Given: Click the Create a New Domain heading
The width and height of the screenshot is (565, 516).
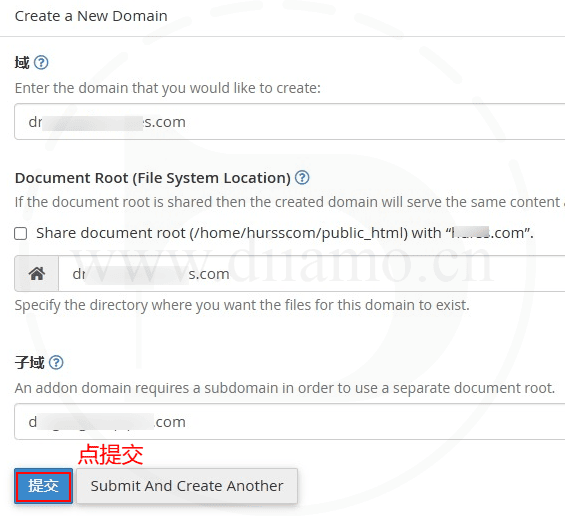Looking at the screenshot, I should coord(91,16).
